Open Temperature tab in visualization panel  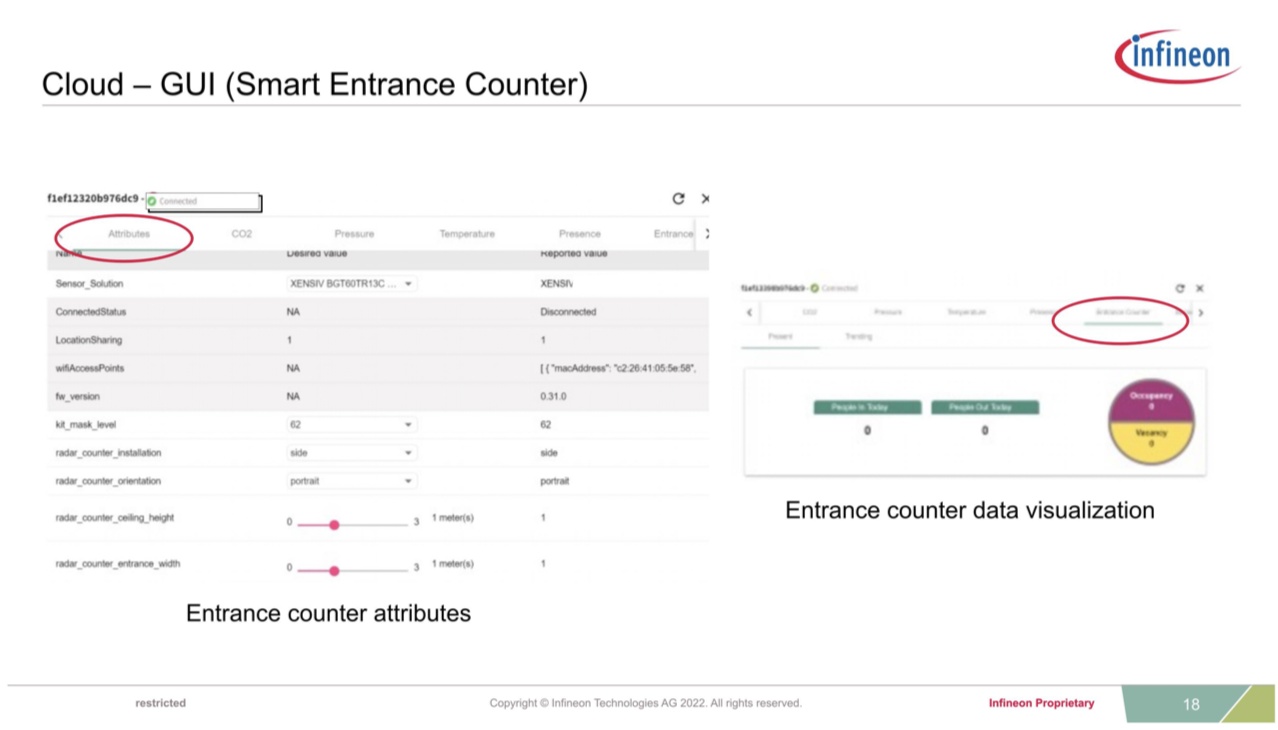click(x=966, y=313)
